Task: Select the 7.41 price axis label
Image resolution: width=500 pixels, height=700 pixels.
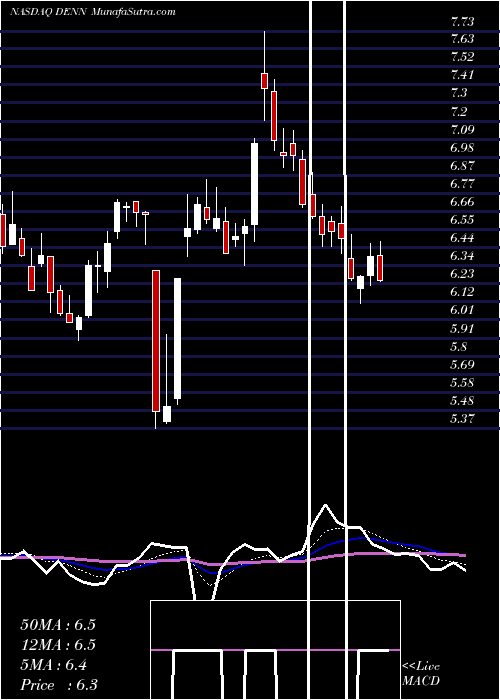Action: click(x=462, y=75)
